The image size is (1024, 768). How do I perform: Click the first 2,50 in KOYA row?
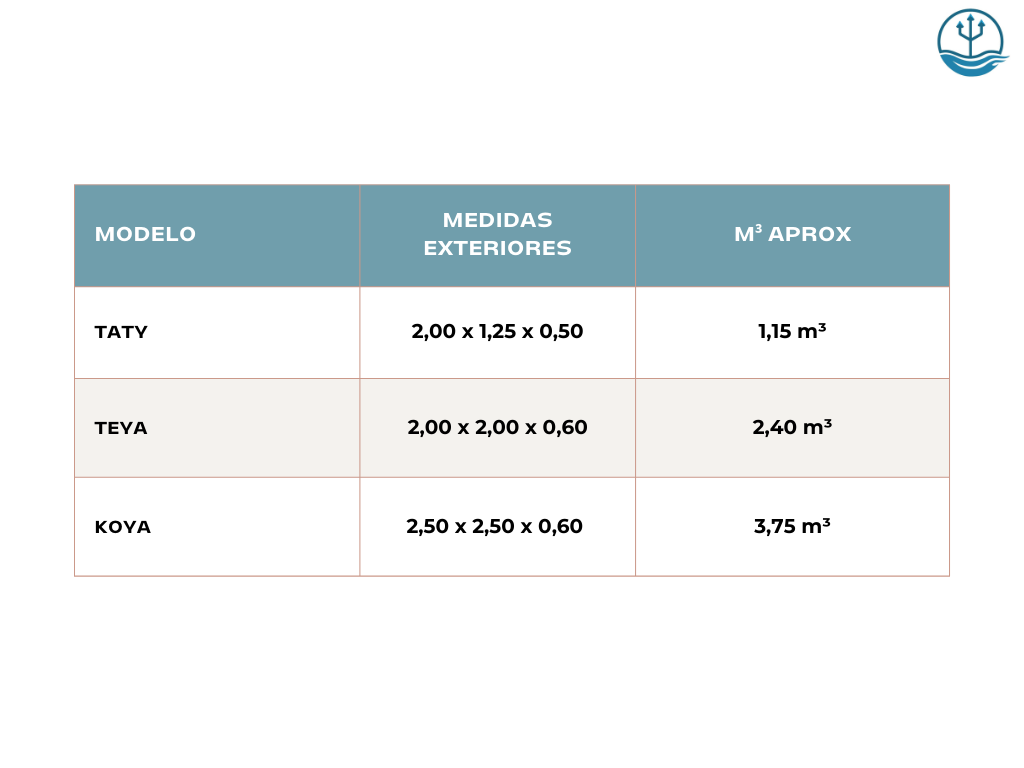tap(428, 527)
